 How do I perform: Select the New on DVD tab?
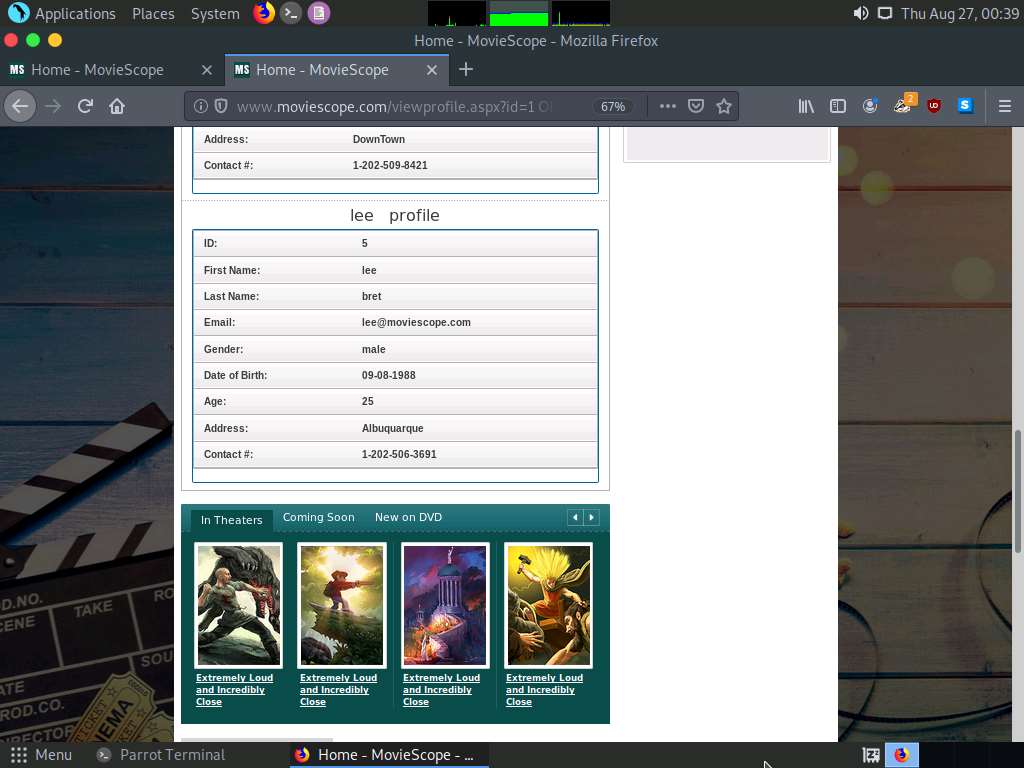coord(408,517)
